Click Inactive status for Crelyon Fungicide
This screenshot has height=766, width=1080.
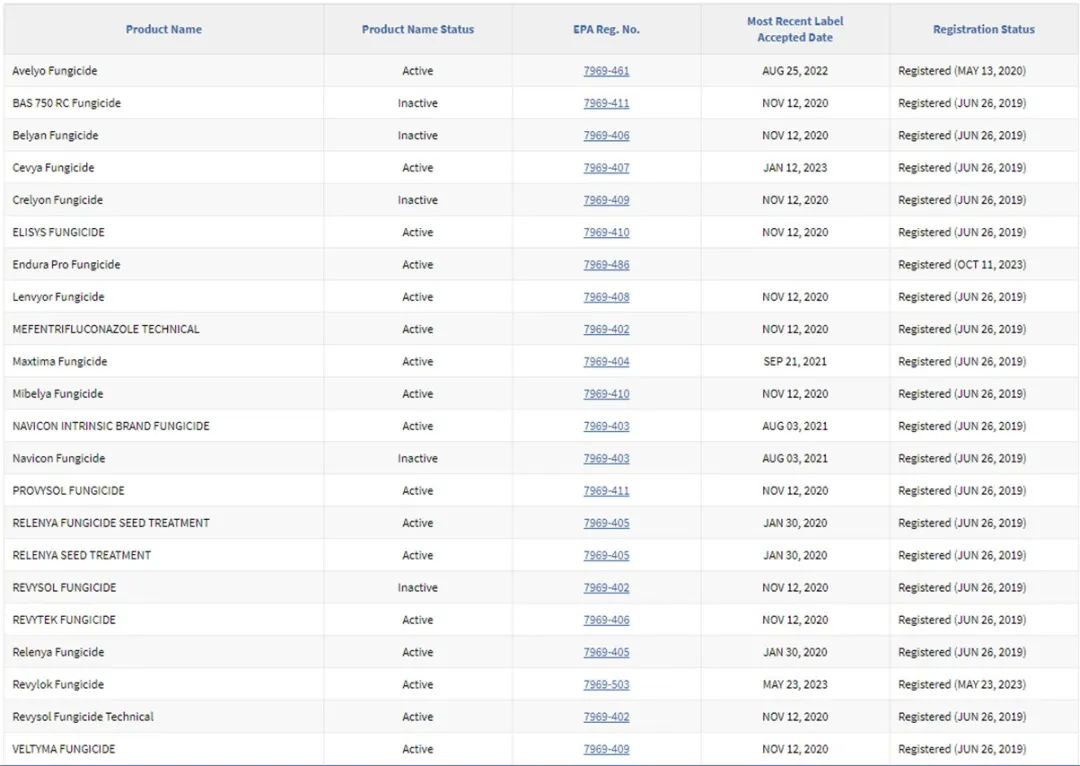coord(417,200)
